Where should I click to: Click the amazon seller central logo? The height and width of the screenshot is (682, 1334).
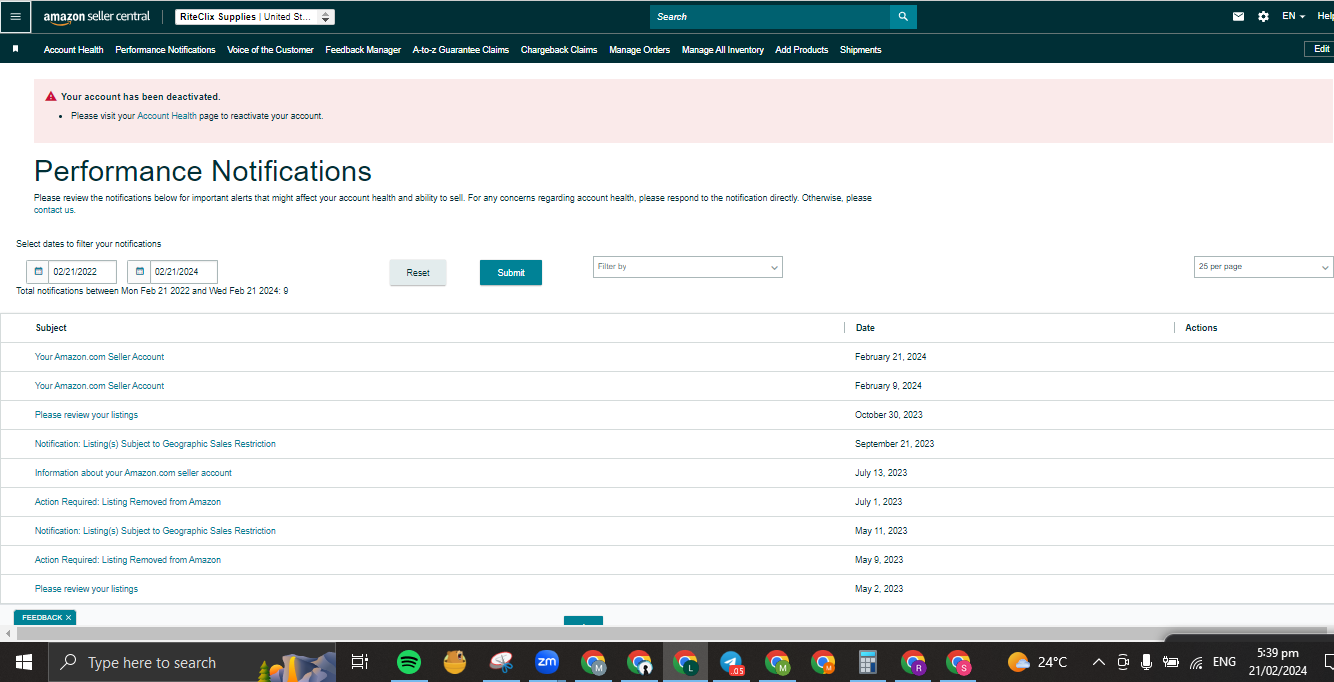pos(96,17)
